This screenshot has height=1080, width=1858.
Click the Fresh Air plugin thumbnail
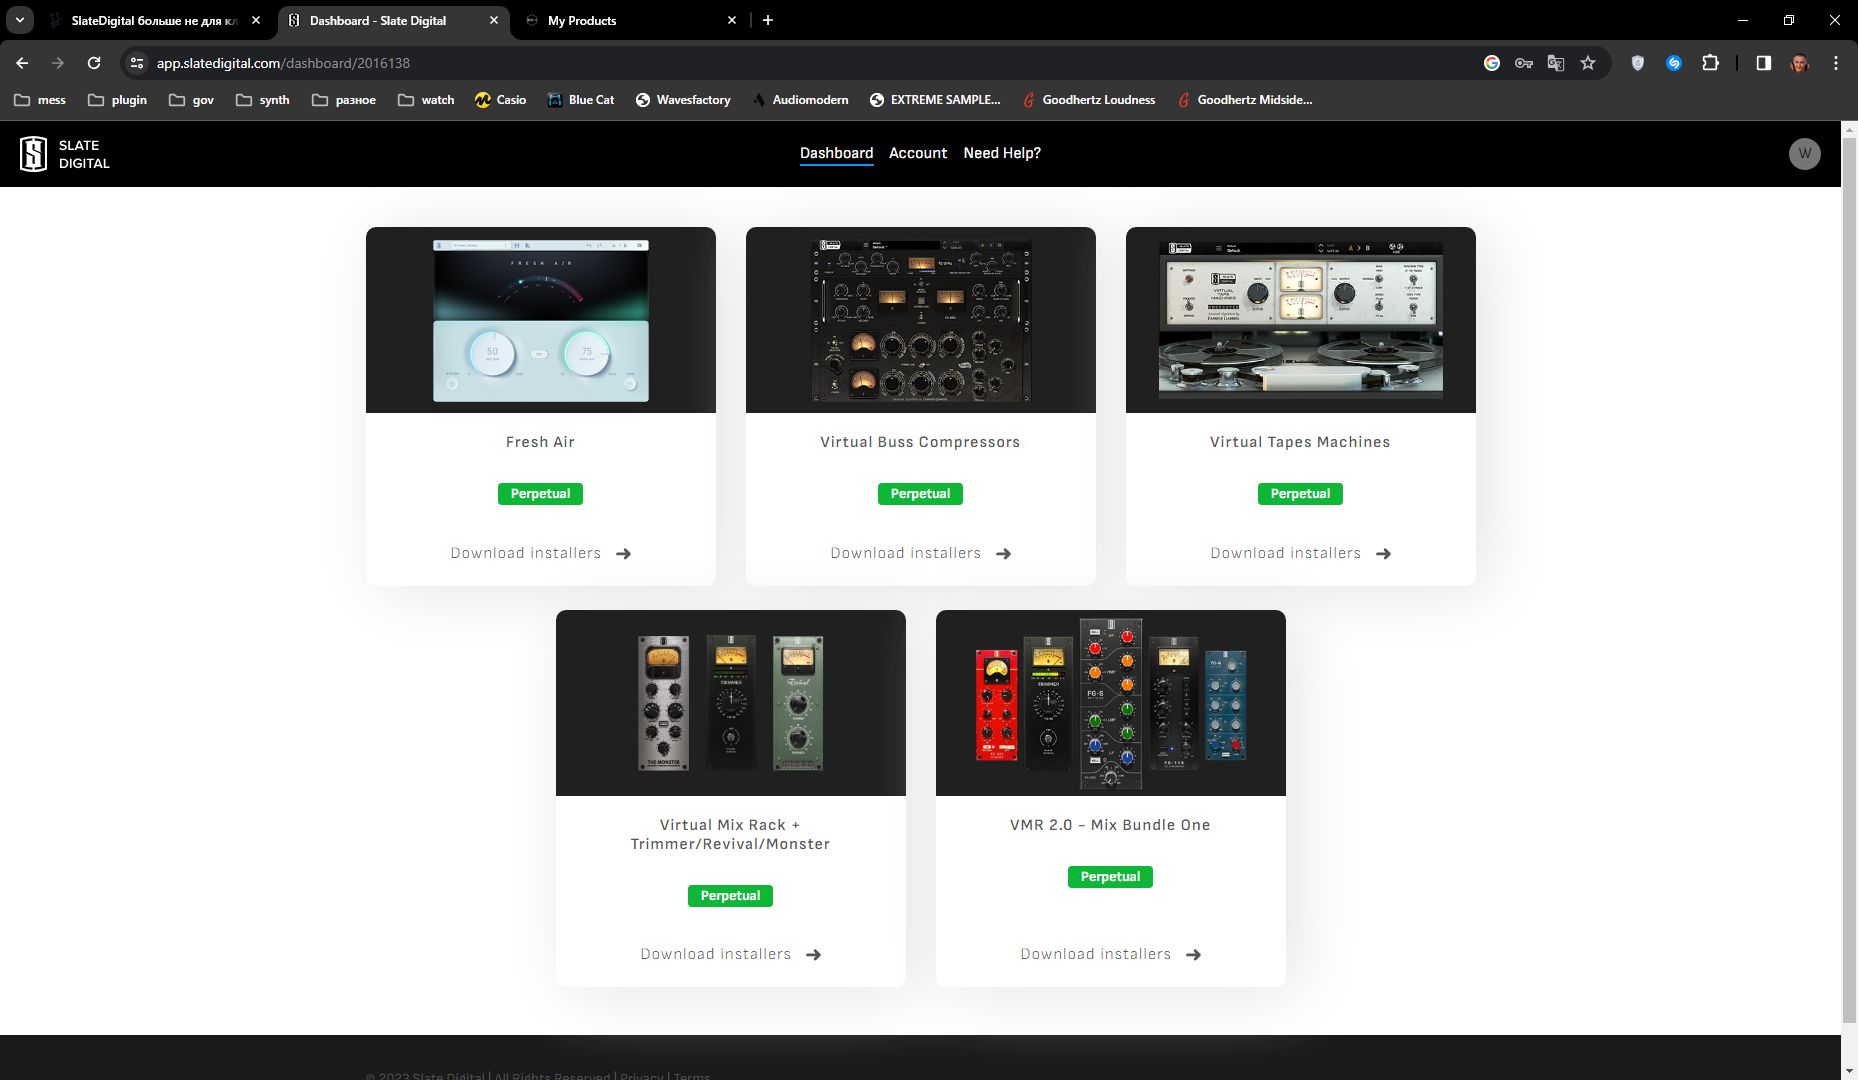tap(541, 320)
